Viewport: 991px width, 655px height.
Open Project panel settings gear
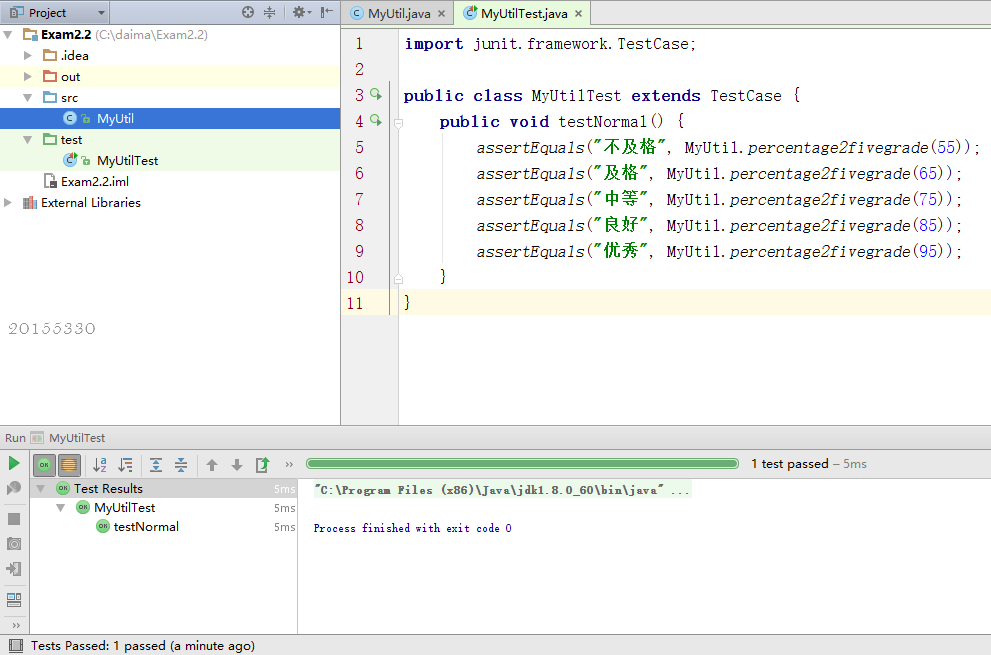click(301, 12)
